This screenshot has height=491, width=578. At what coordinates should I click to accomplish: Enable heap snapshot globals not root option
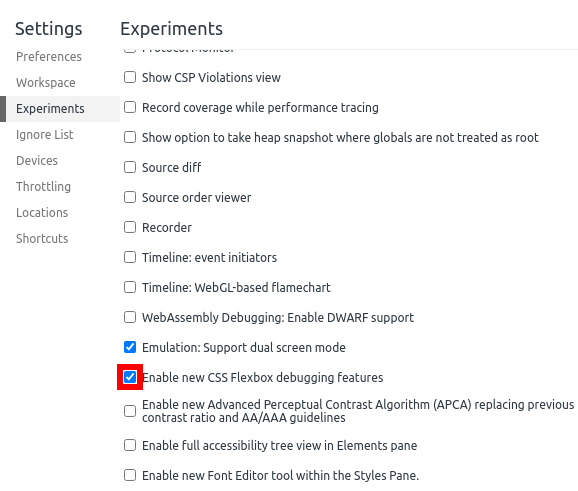click(130, 137)
